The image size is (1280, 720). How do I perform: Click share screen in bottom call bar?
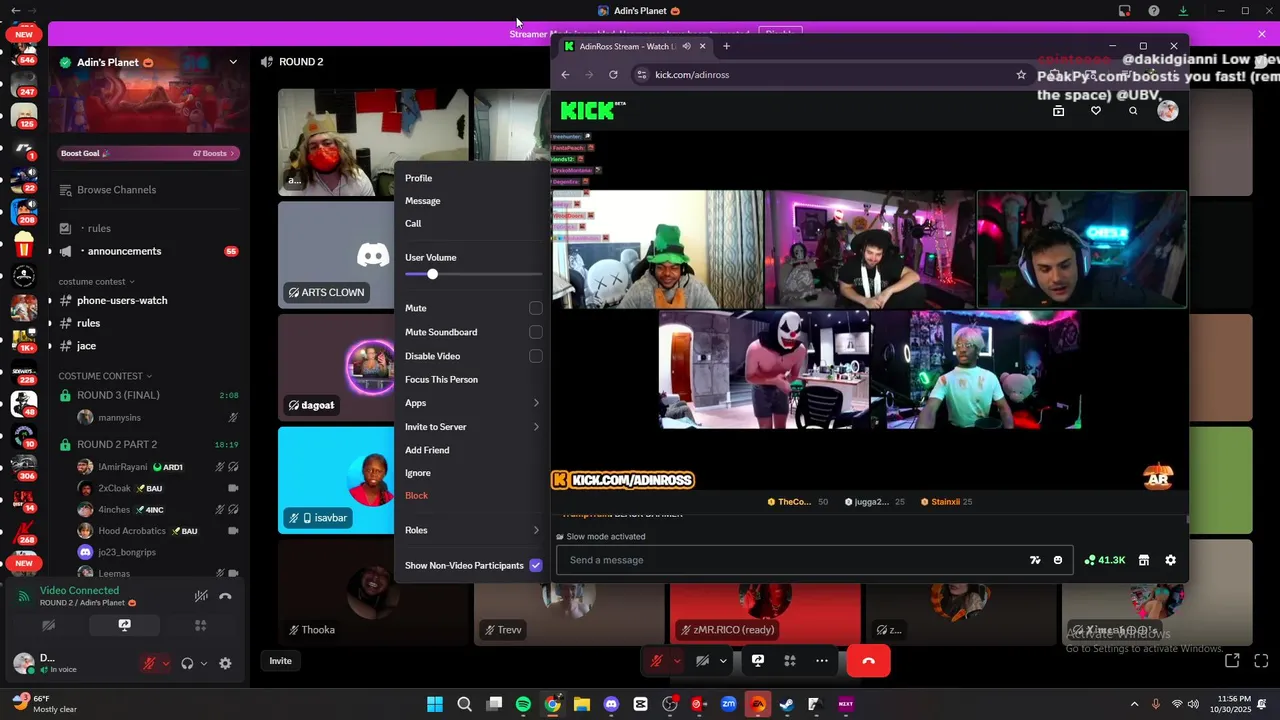tap(758, 661)
